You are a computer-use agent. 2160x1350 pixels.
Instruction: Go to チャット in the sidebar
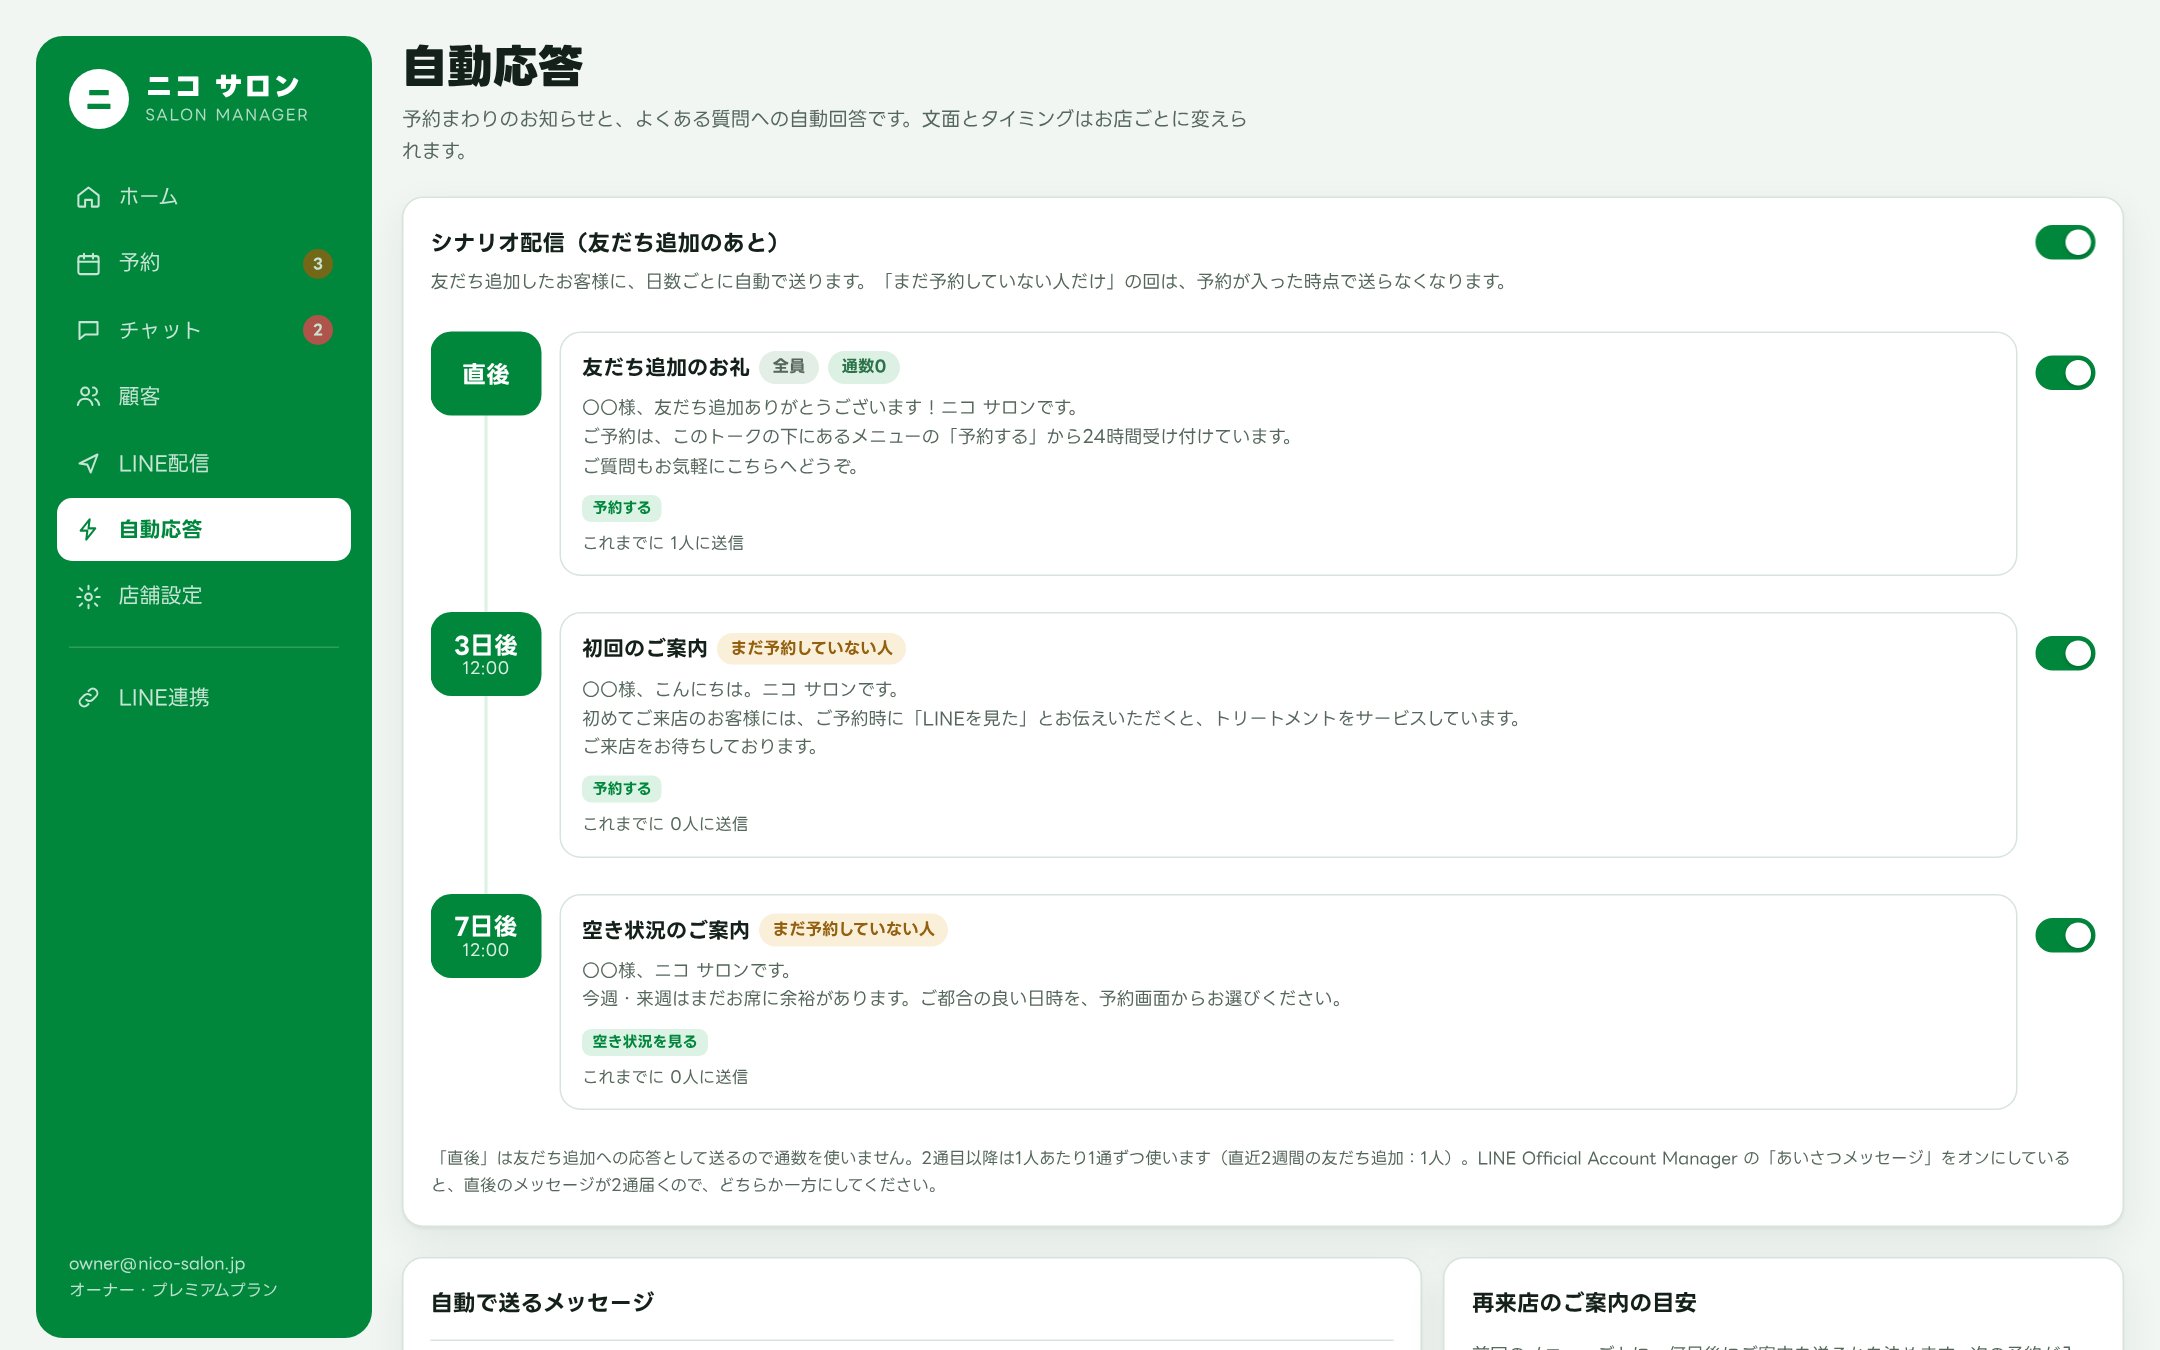click(204, 330)
